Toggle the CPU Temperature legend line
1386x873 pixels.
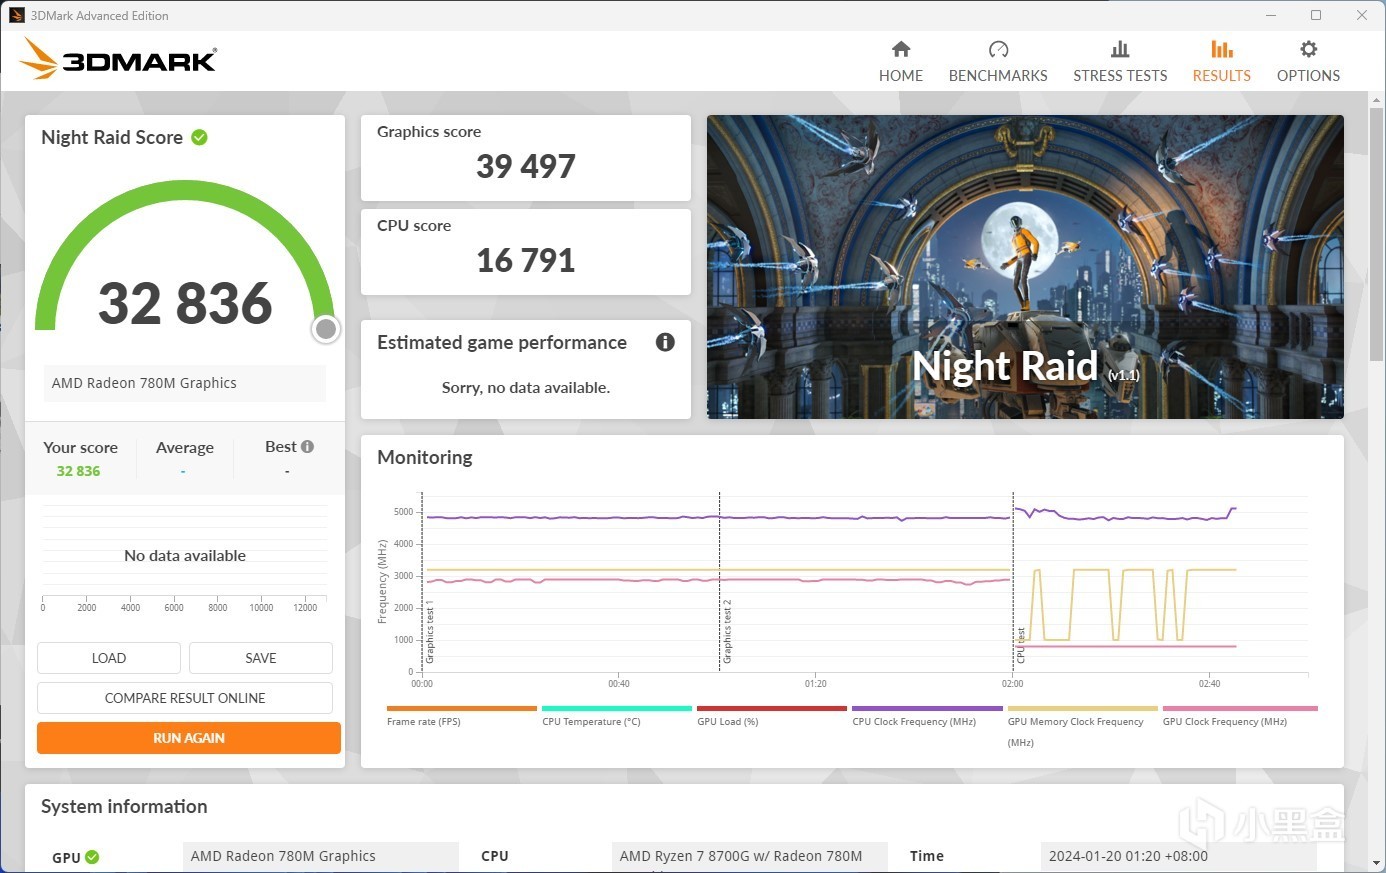[616, 708]
